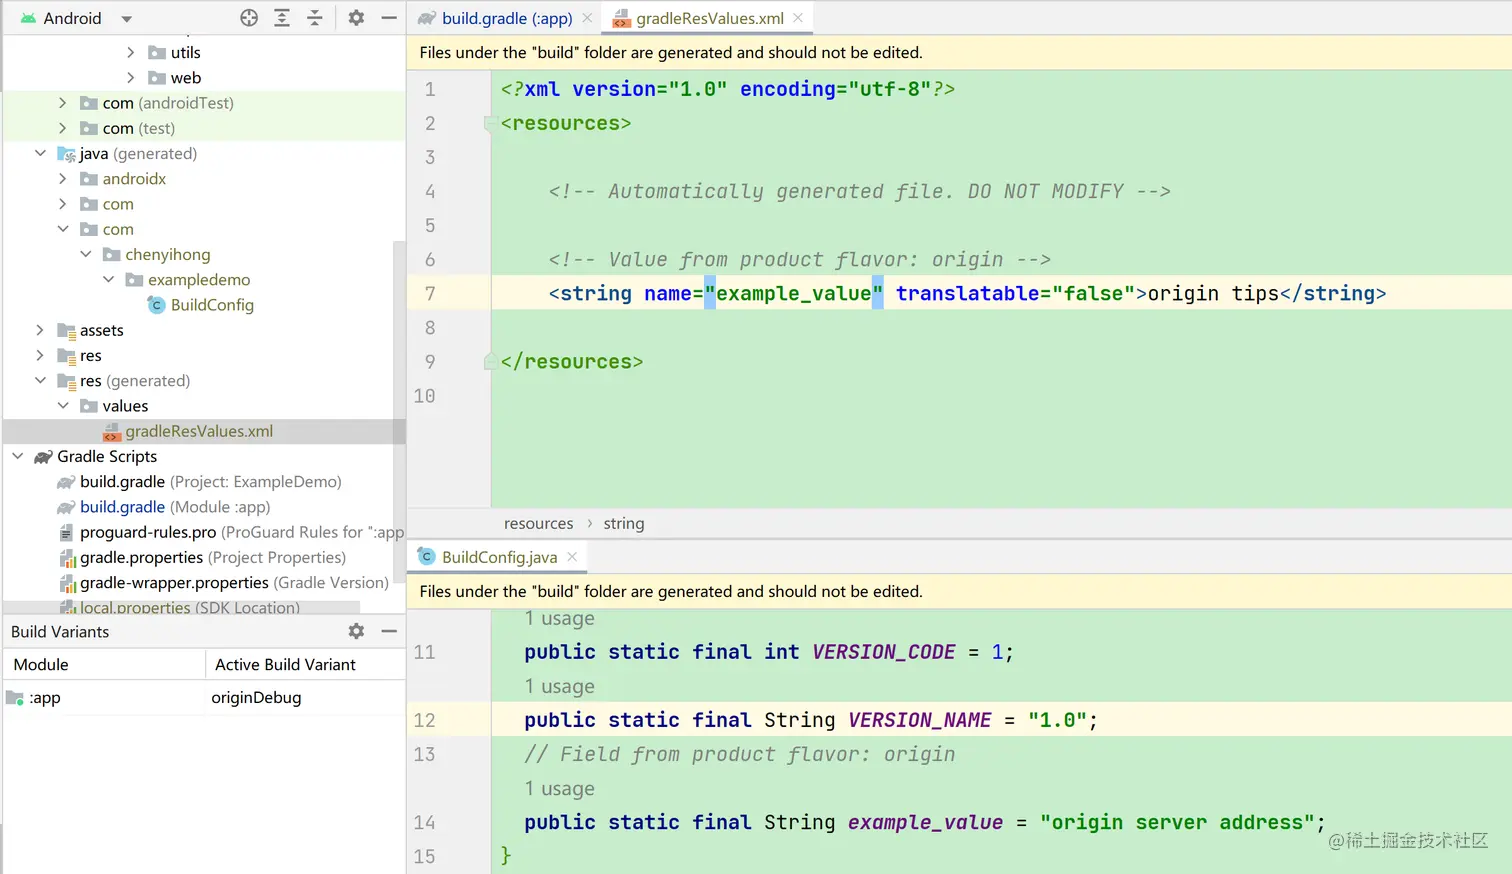Open gradle-wrapper.properties file

click(234, 583)
